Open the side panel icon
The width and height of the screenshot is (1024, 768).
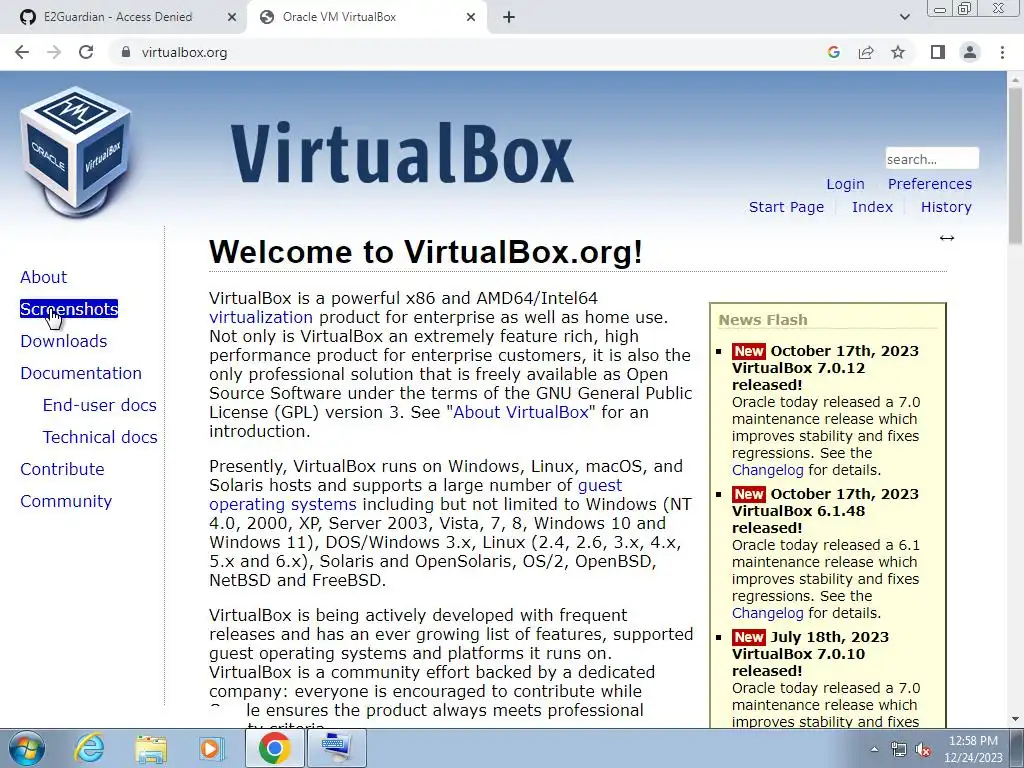pyautogui.click(x=938, y=52)
